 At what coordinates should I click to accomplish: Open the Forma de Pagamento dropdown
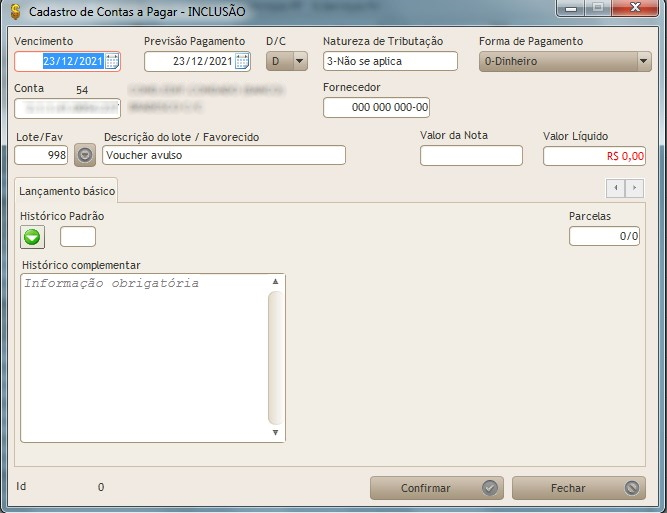point(643,61)
